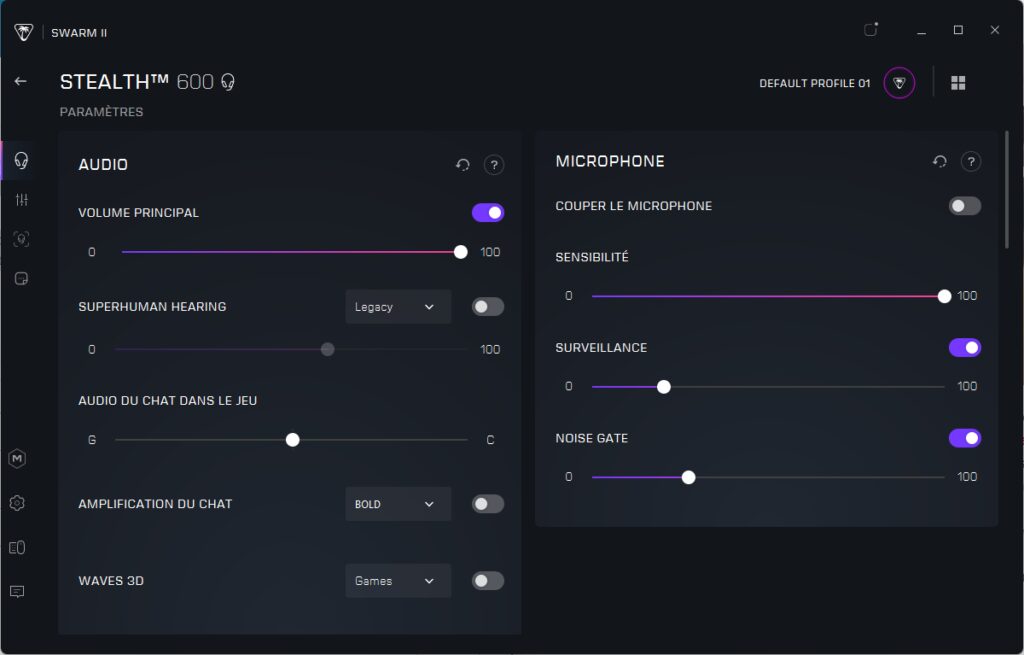Open the grid view icon near profile

(x=958, y=83)
